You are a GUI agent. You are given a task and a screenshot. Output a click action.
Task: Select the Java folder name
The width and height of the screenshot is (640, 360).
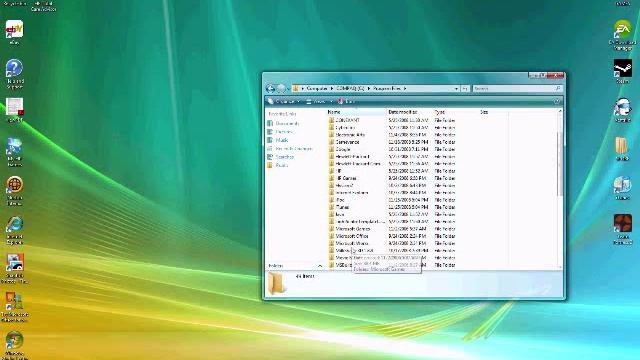click(340, 214)
